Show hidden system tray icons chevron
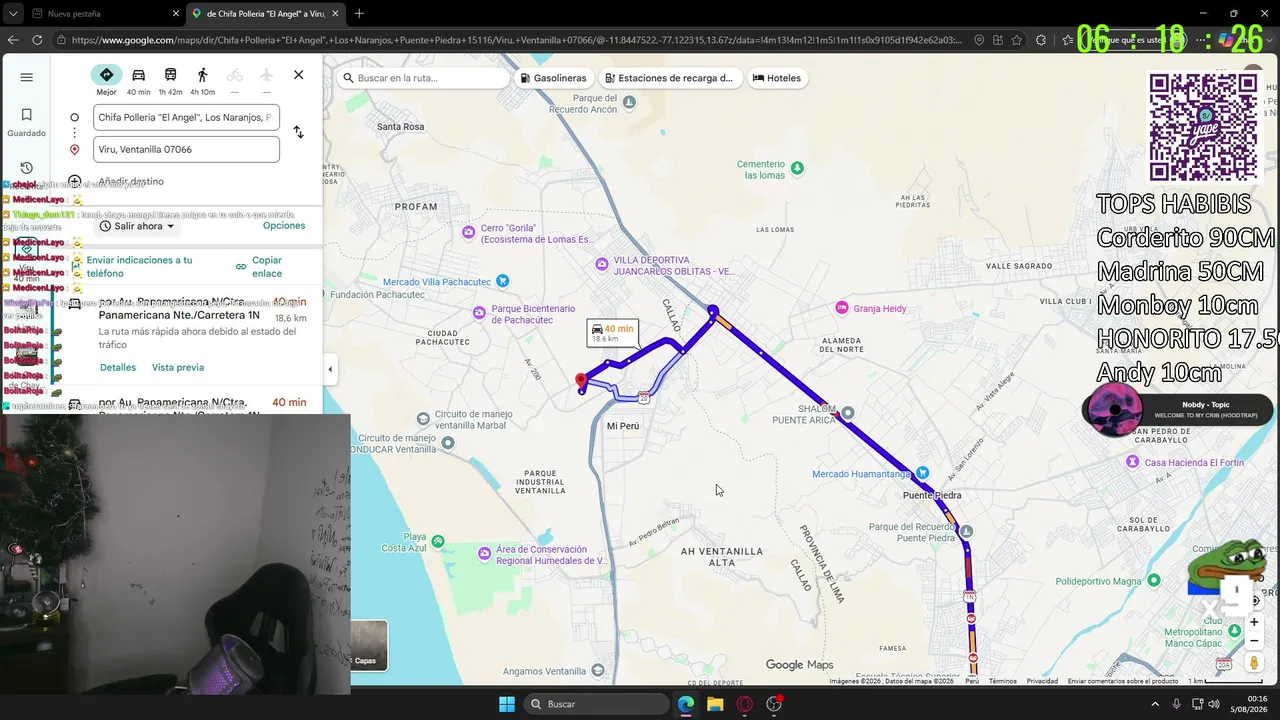 coord(1153,704)
